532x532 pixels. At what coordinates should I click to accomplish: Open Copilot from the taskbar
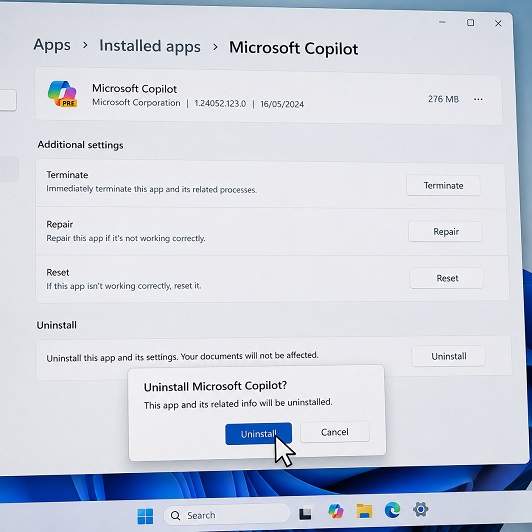tap(336, 511)
